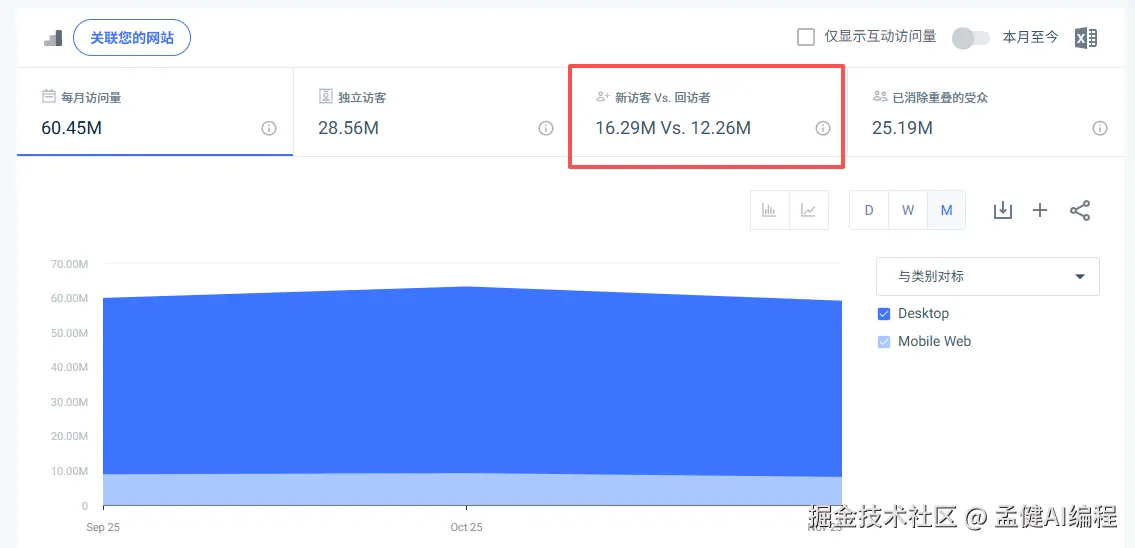
Task: Enable 仅显示互动访问量 checkbox
Action: [806, 37]
